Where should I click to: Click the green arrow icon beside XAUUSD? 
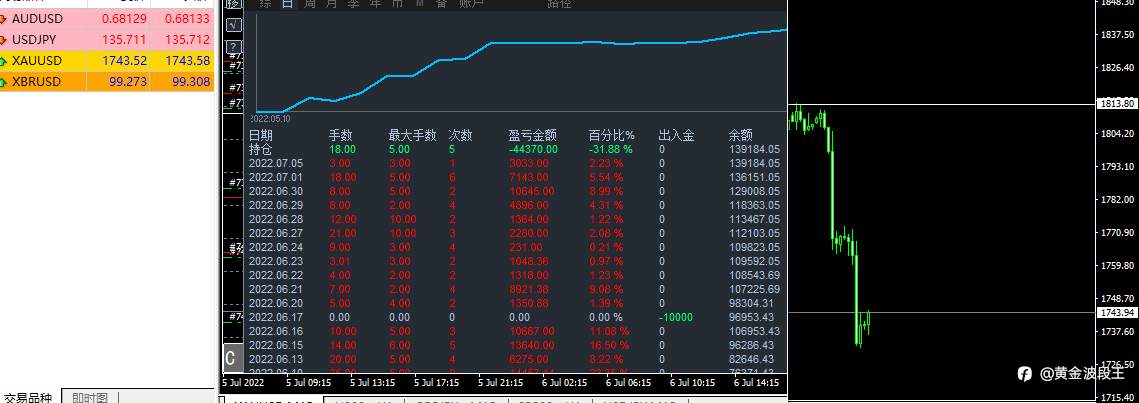(x=4, y=61)
